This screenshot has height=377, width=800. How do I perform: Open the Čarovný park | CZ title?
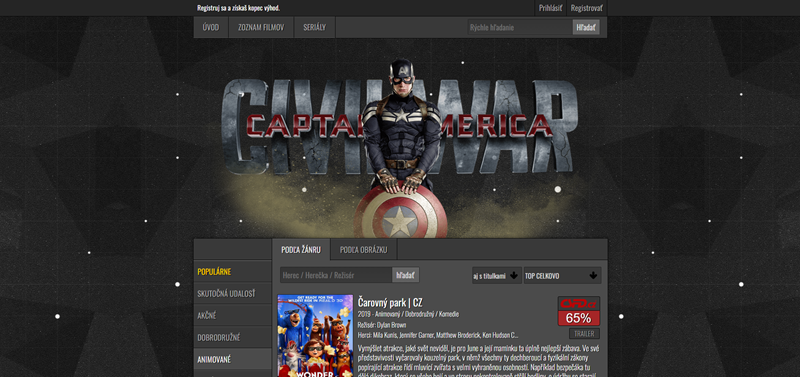point(390,301)
